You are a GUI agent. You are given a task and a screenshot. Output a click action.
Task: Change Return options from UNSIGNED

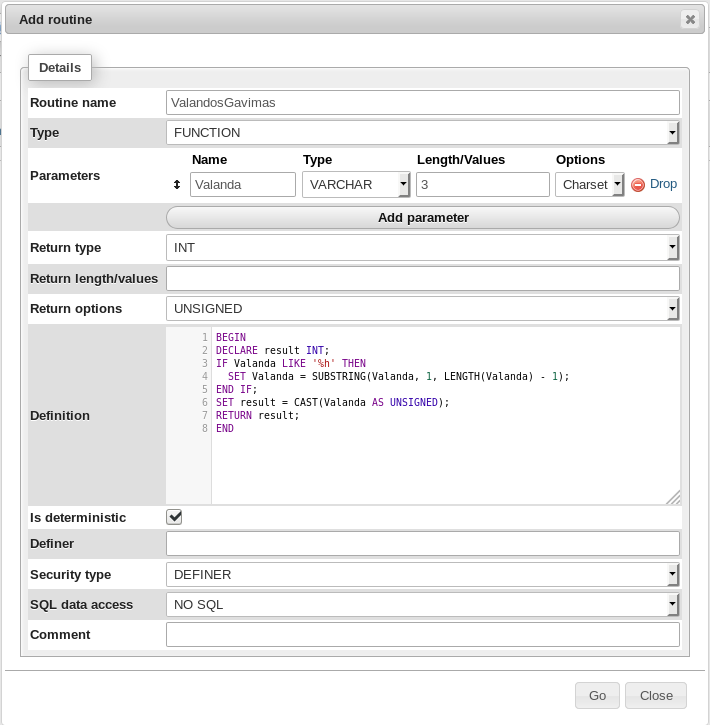pyautogui.click(x=422, y=309)
